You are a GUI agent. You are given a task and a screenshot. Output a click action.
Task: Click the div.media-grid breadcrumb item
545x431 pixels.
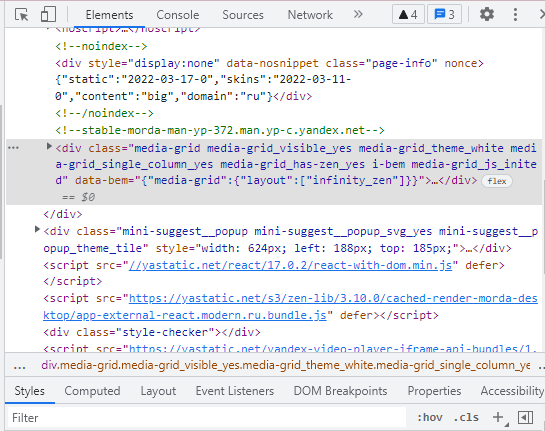(x=286, y=365)
